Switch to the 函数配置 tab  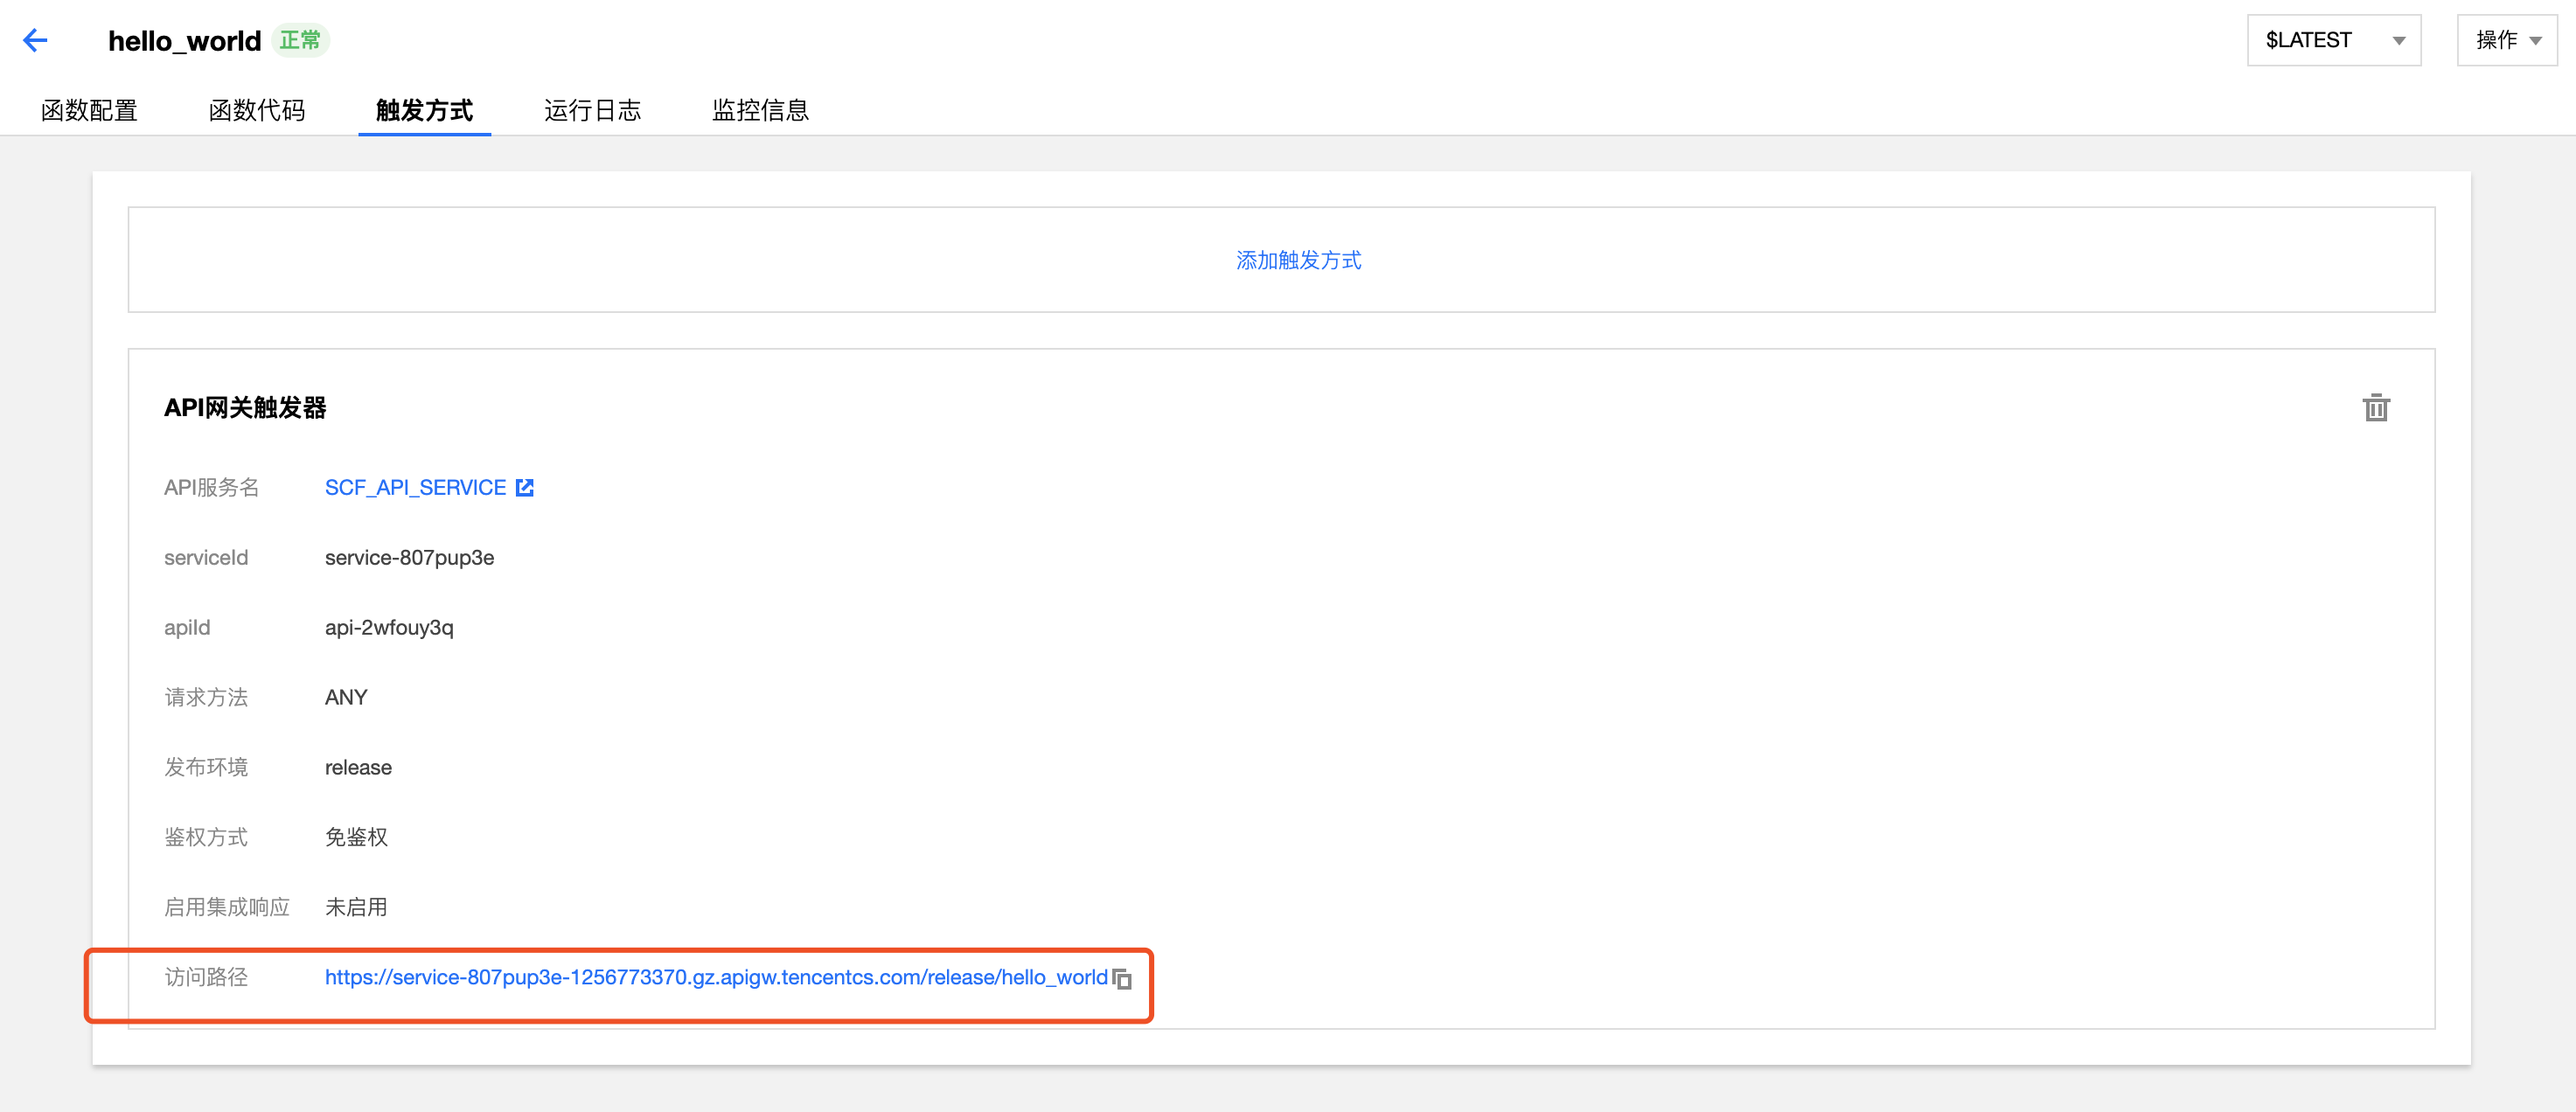(x=89, y=110)
